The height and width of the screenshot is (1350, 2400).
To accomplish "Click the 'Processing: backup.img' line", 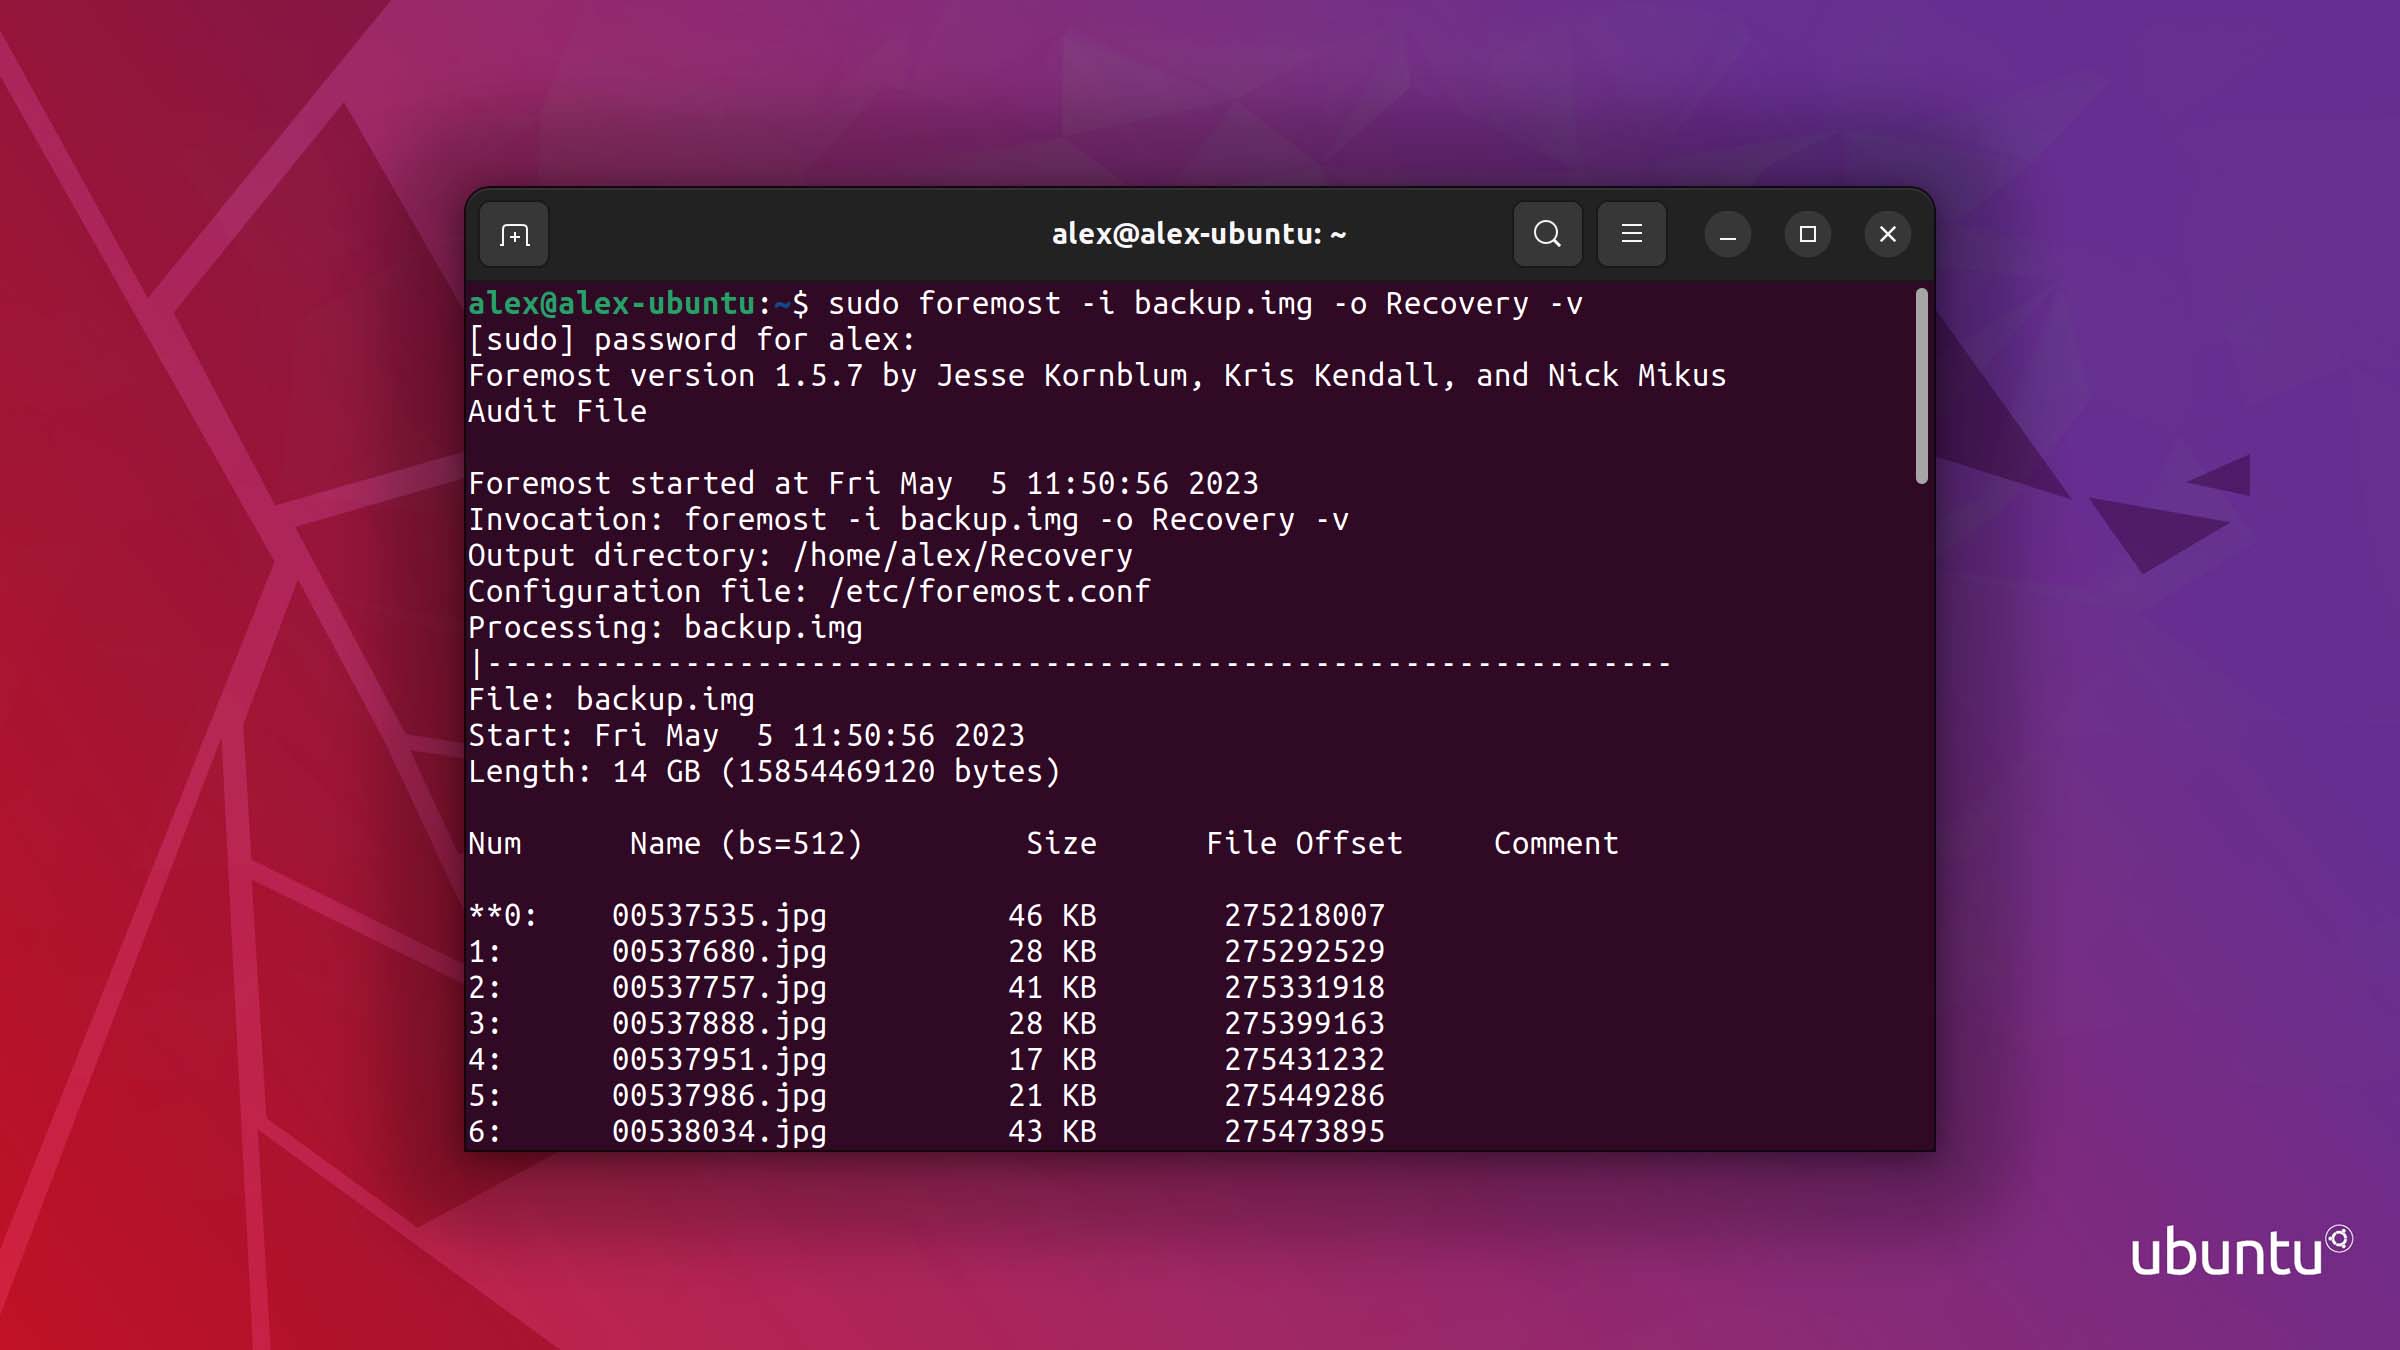I will coord(665,628).
